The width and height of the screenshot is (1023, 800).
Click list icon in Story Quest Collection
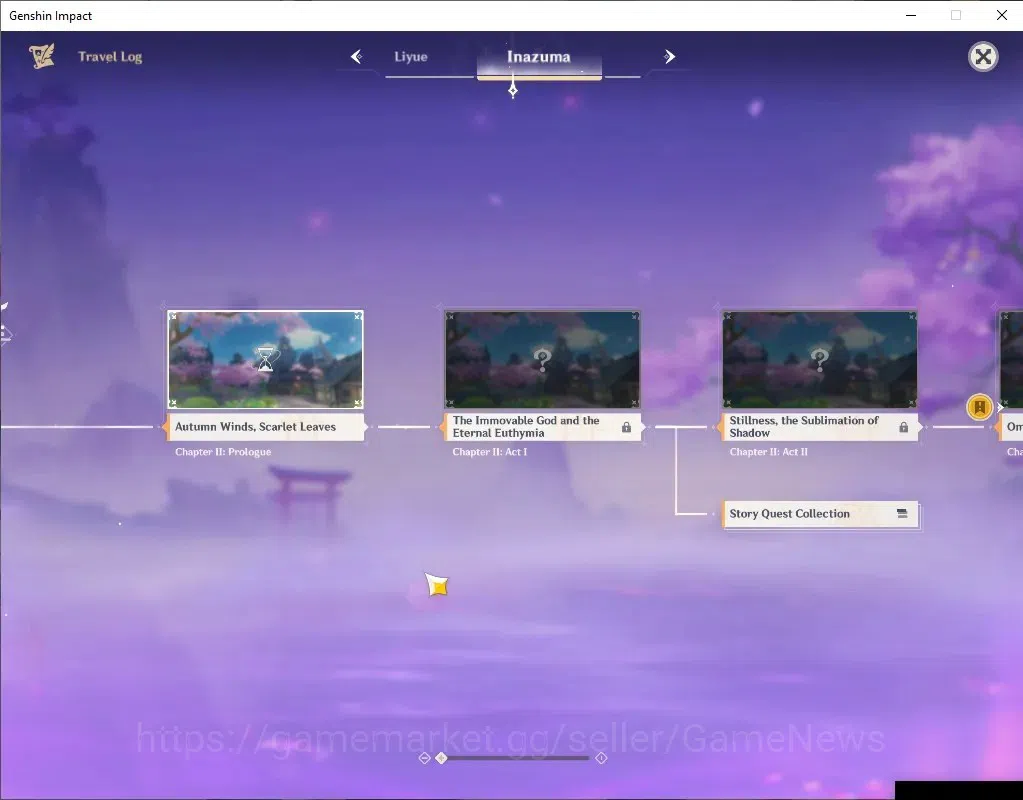pyautogui.click(x=902, y=514)
